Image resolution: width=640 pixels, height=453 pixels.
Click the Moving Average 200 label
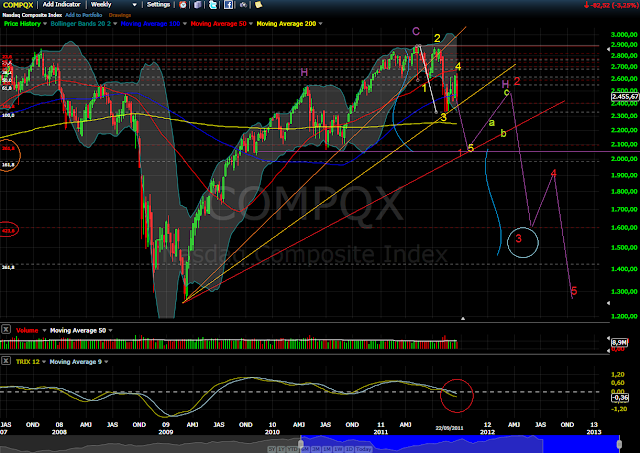(286, 24)
